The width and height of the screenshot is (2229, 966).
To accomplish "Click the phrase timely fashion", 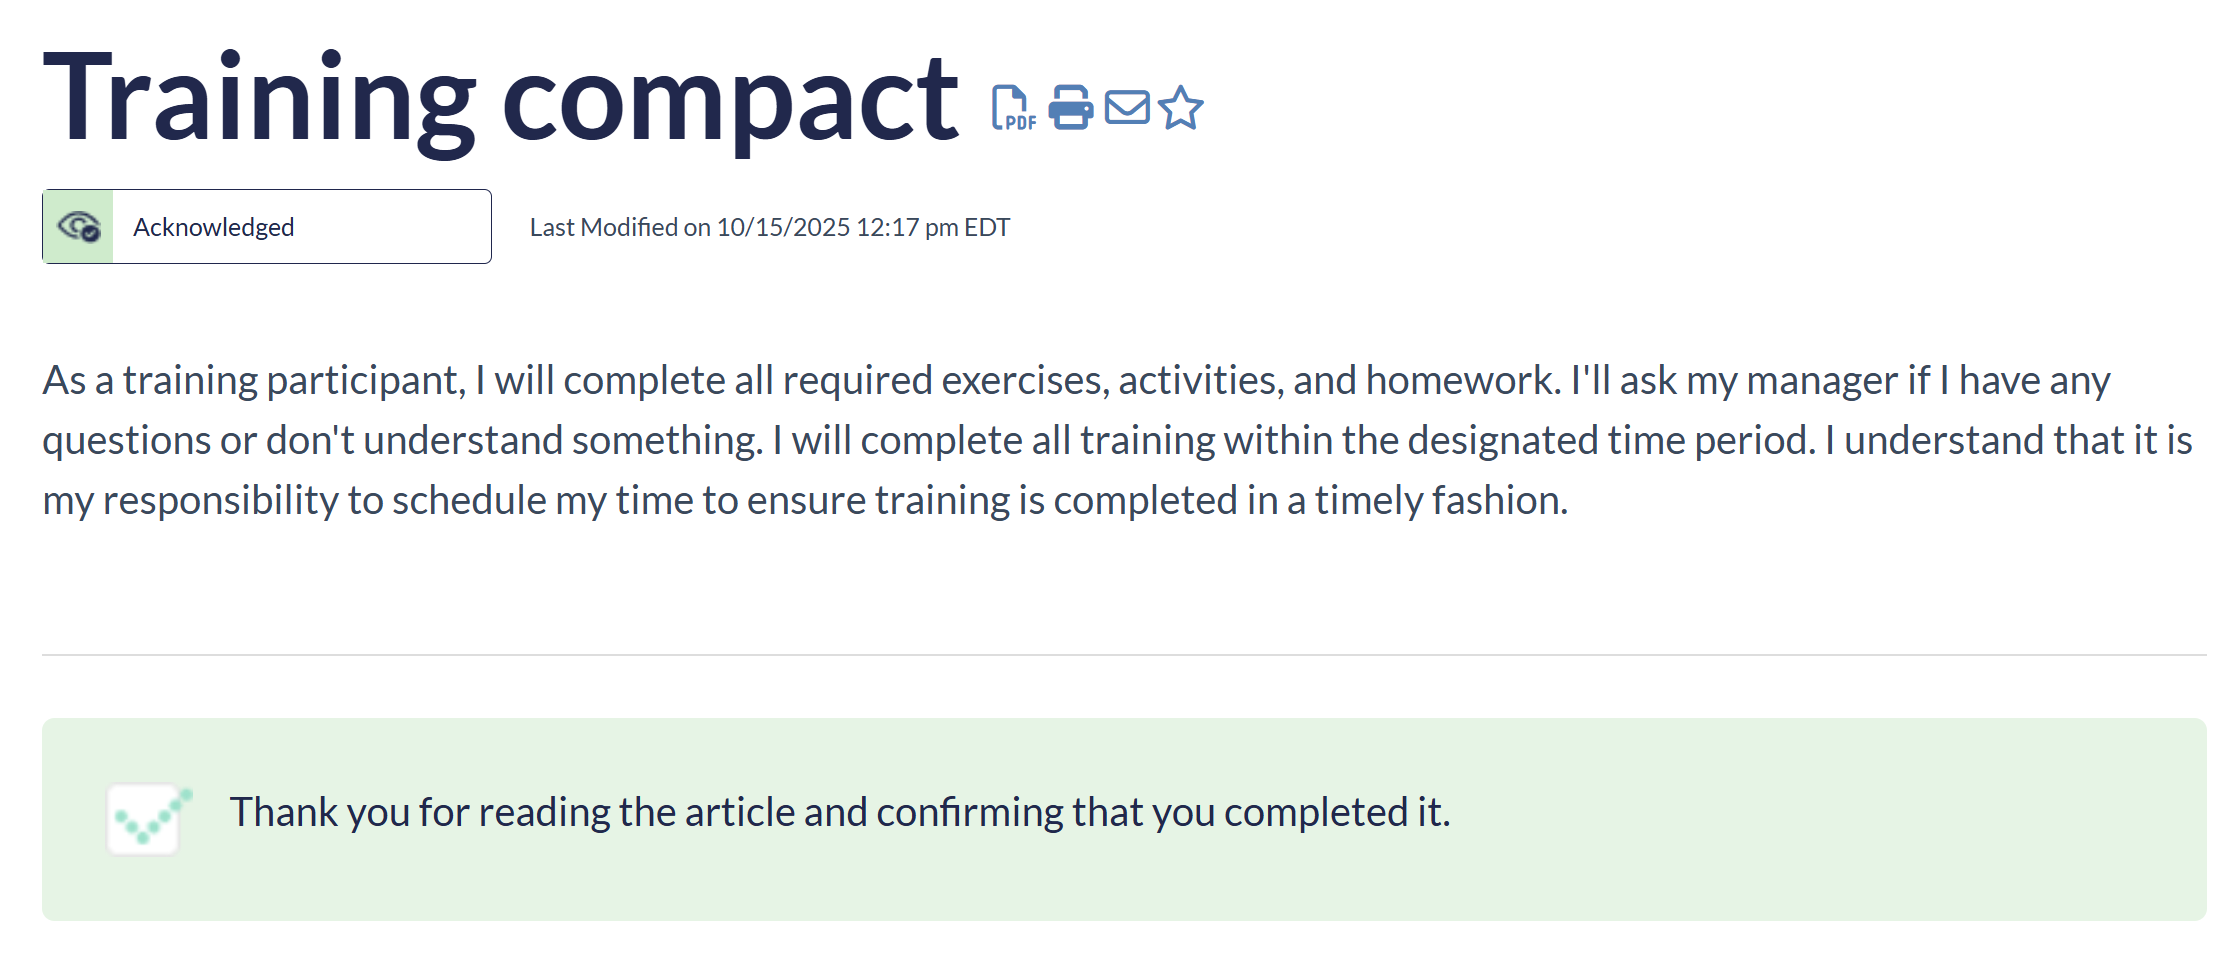I will tap(1440, 501).
